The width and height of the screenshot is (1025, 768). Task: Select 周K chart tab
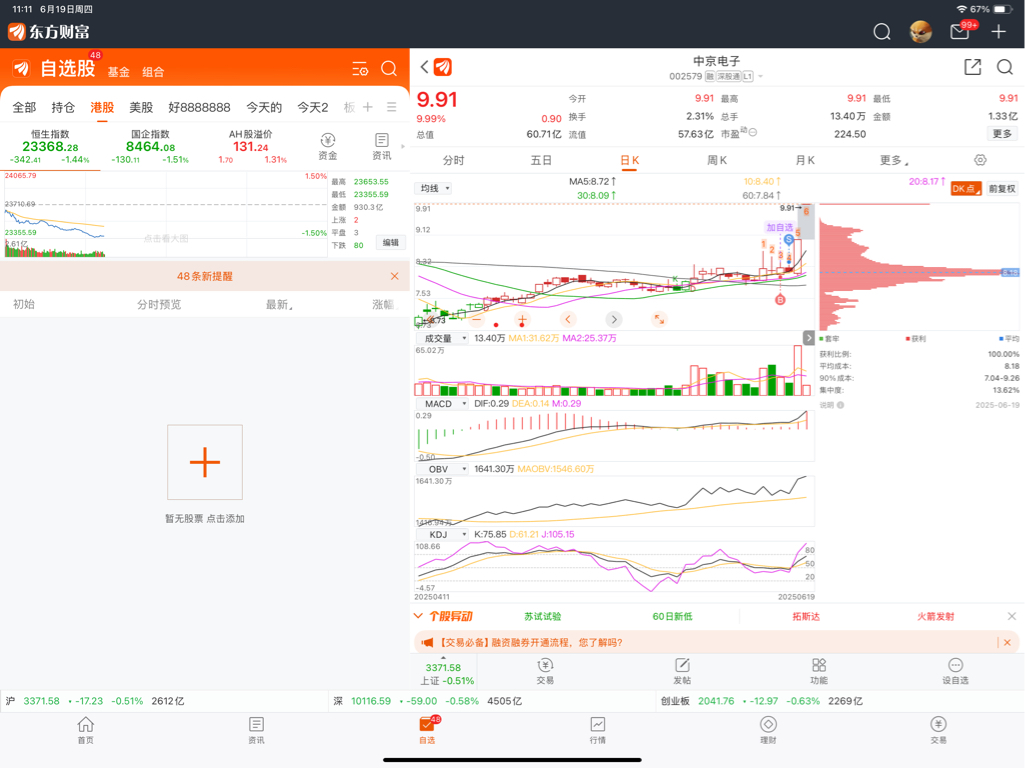tap(717, 160)
